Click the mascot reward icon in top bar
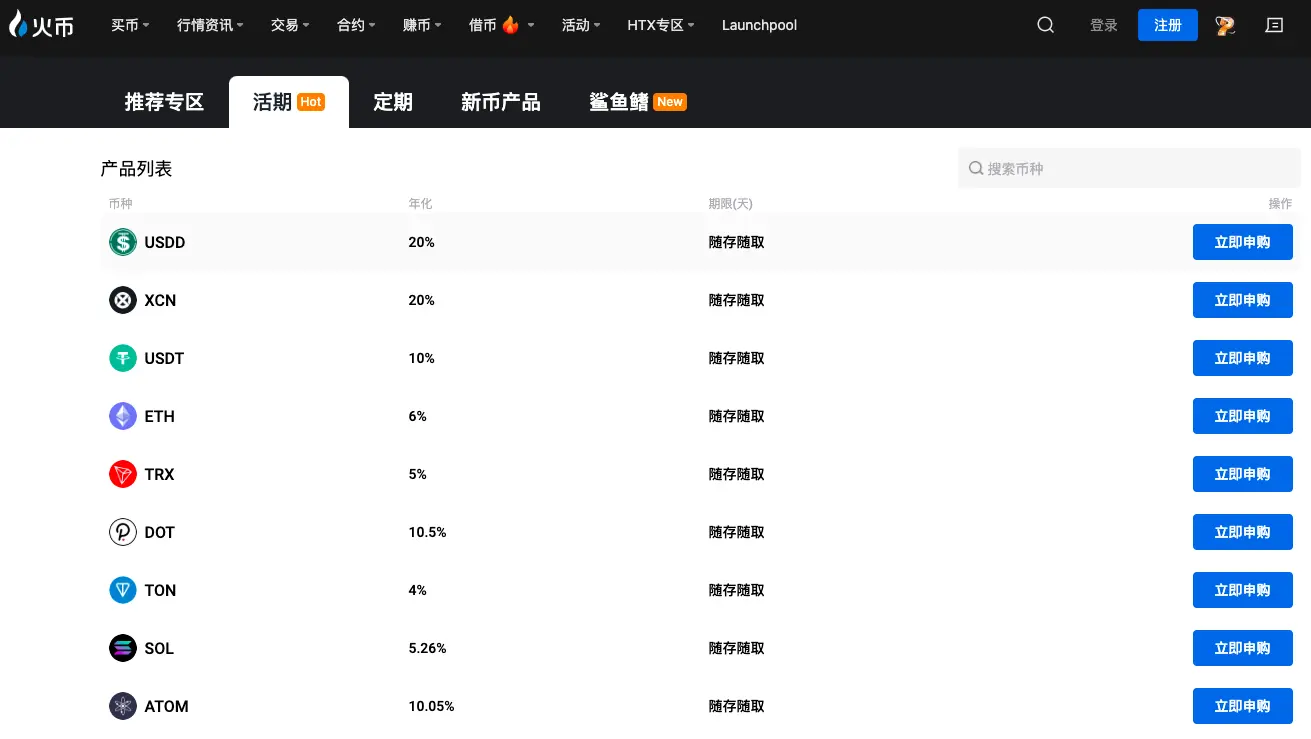The height and width of the screenshot is (739, 1311). tap(1225, 25)
